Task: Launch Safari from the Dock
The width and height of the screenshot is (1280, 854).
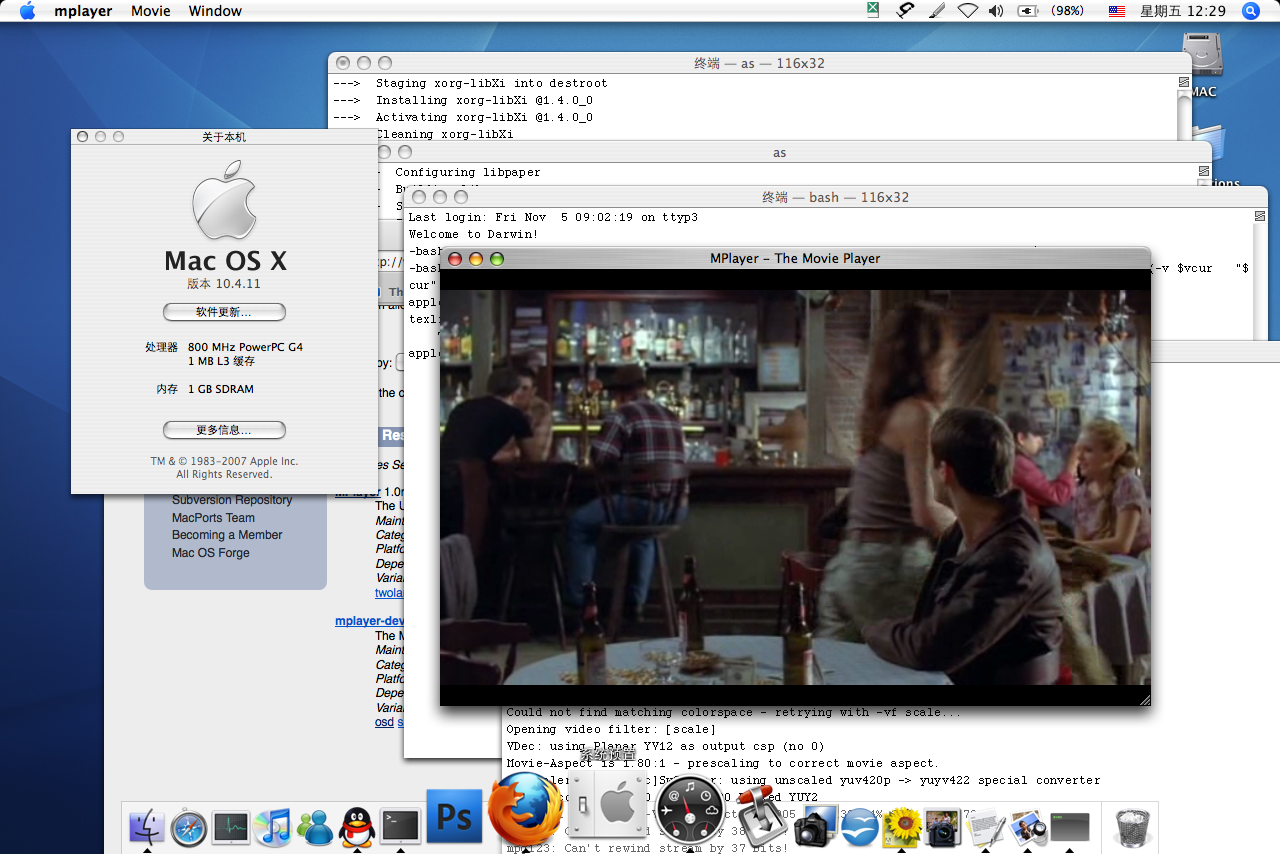Action: (189, 827)
